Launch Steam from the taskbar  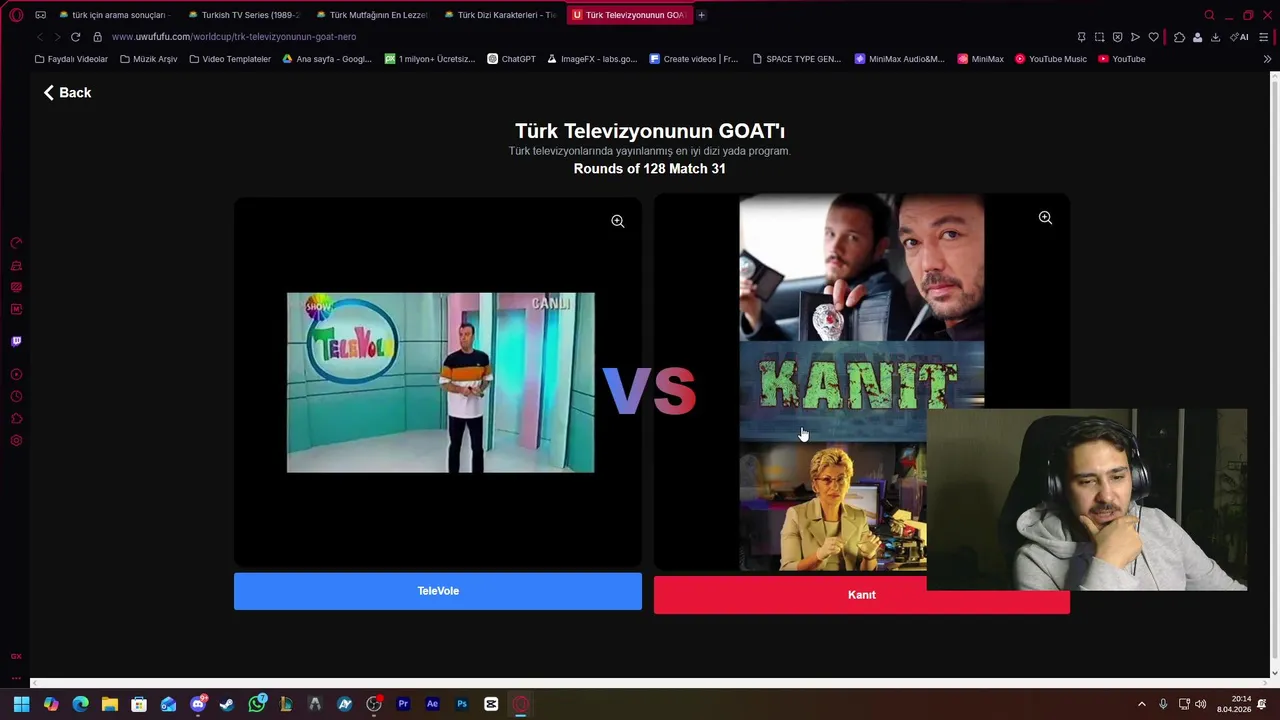coord(227,704)
